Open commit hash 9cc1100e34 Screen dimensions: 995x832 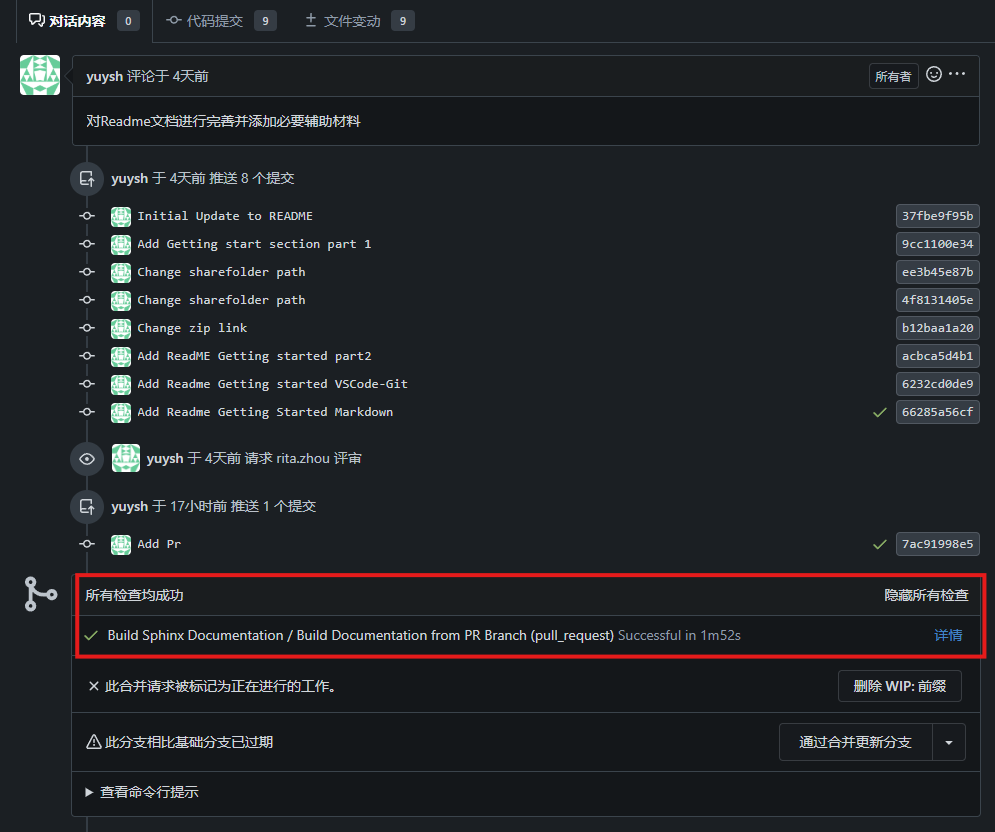point(937,244)
